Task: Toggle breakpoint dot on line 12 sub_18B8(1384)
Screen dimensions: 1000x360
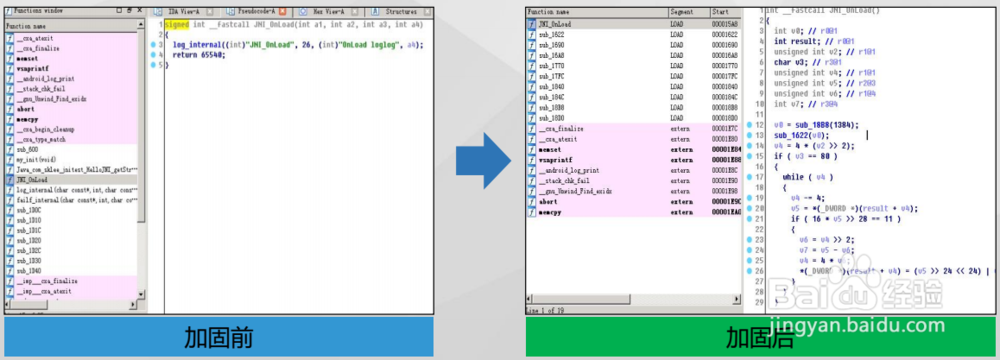Action: [x=750, y=125]
